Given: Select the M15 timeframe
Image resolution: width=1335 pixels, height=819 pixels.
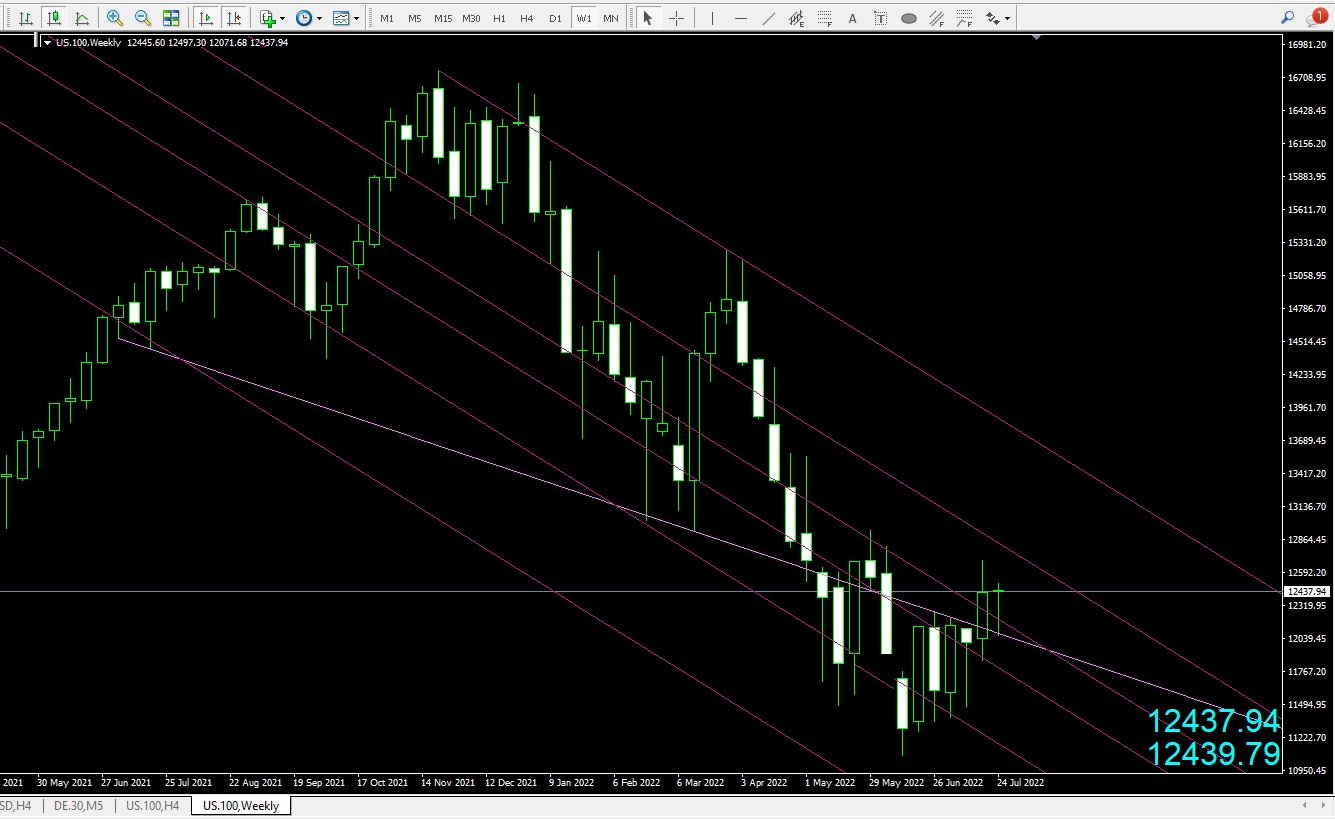Looking at the screenshot, I should coord(443,18).
